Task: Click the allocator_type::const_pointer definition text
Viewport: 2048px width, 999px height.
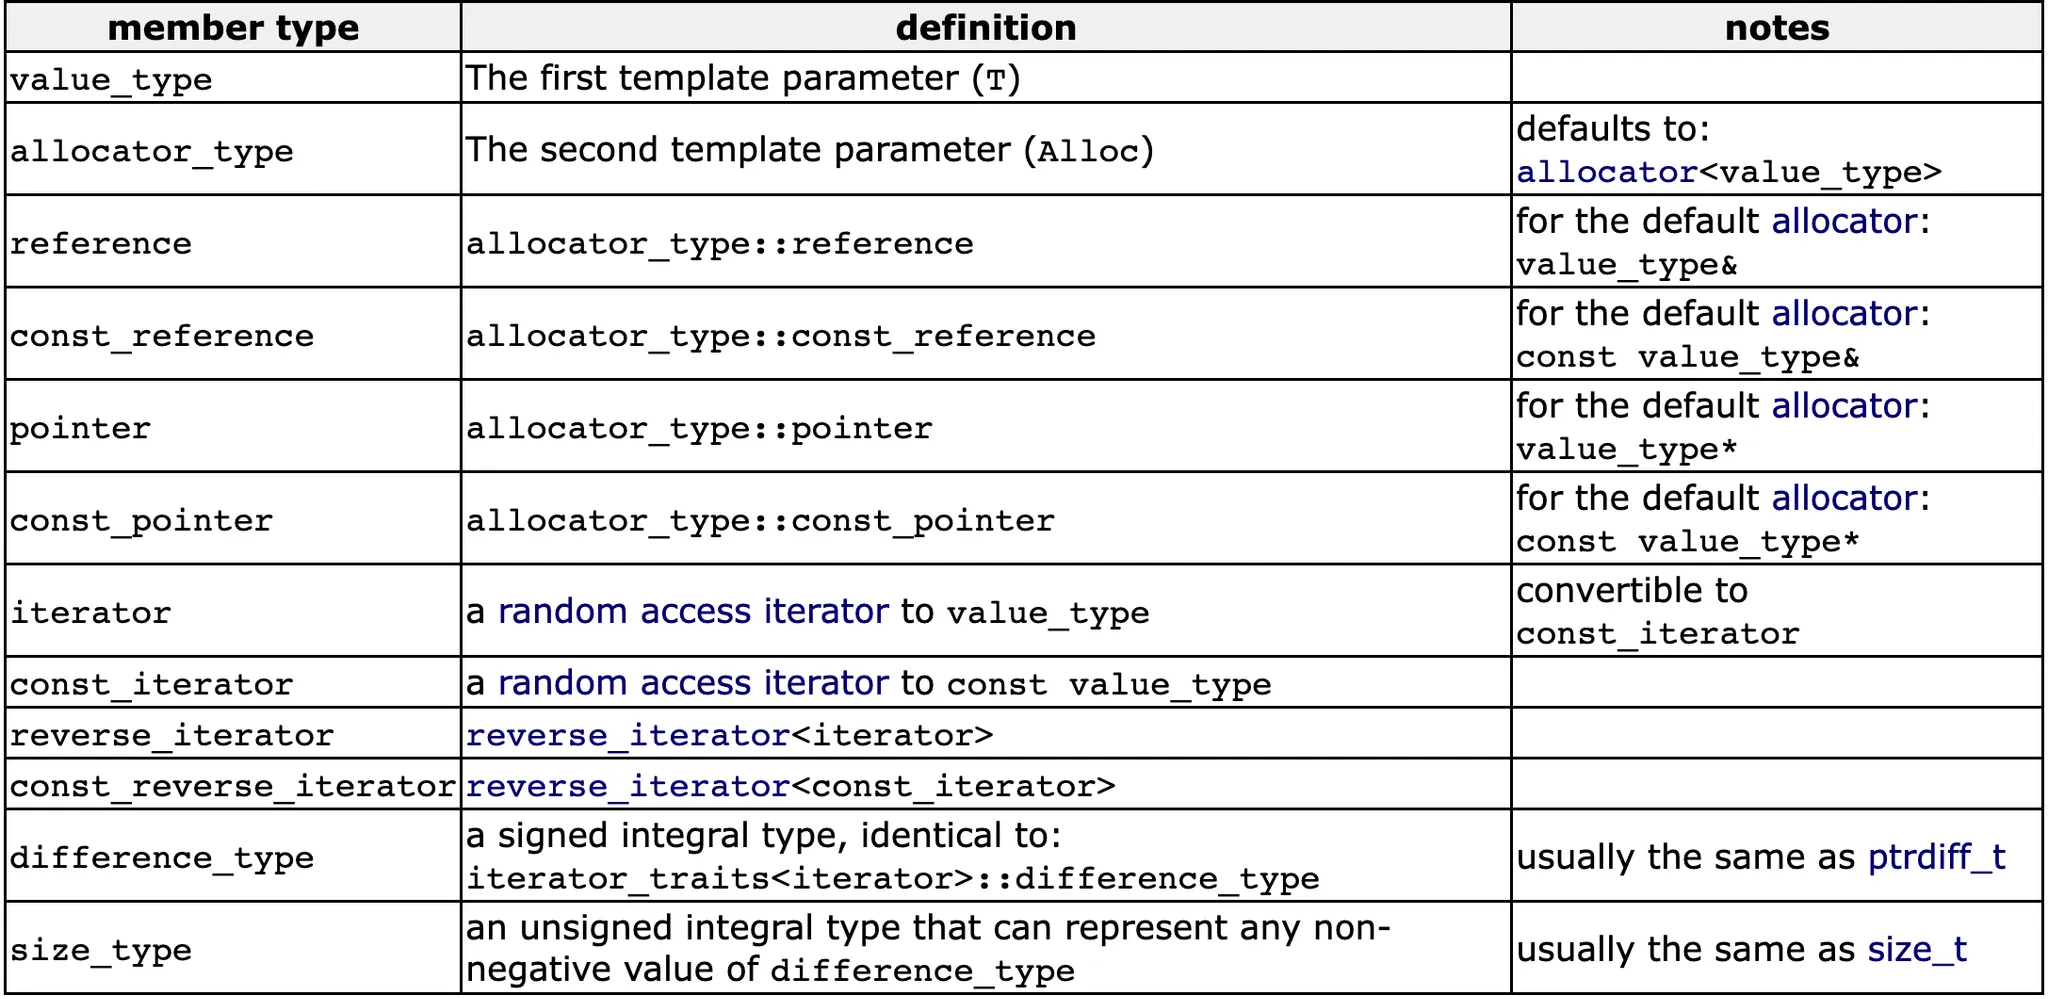Action: (760, 521)
